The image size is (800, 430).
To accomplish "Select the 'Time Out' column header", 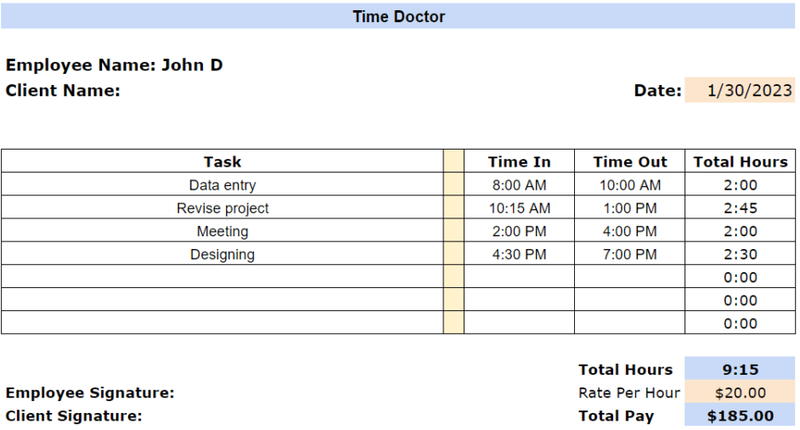I will 629,161.
